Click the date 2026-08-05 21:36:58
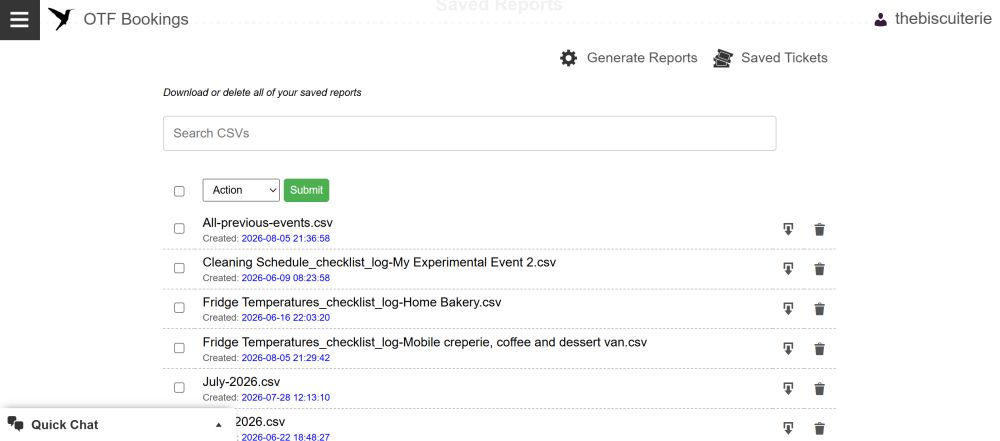Viewport: 1000px width, 441px height. point(286,239)
